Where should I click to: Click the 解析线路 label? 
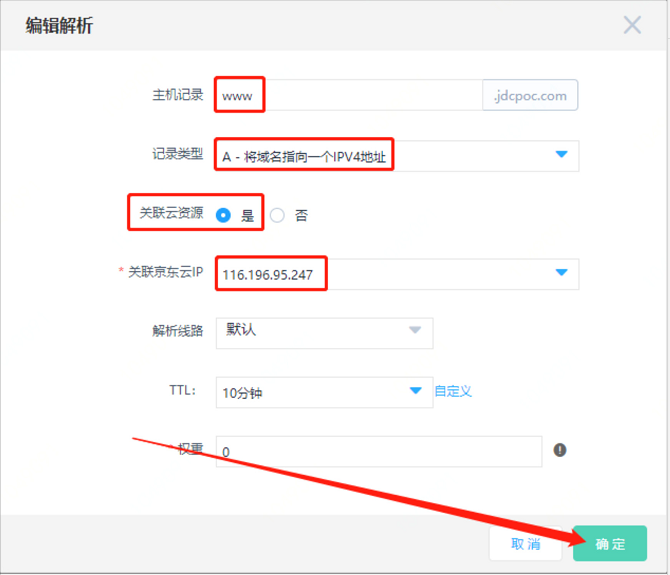[178, 331]
